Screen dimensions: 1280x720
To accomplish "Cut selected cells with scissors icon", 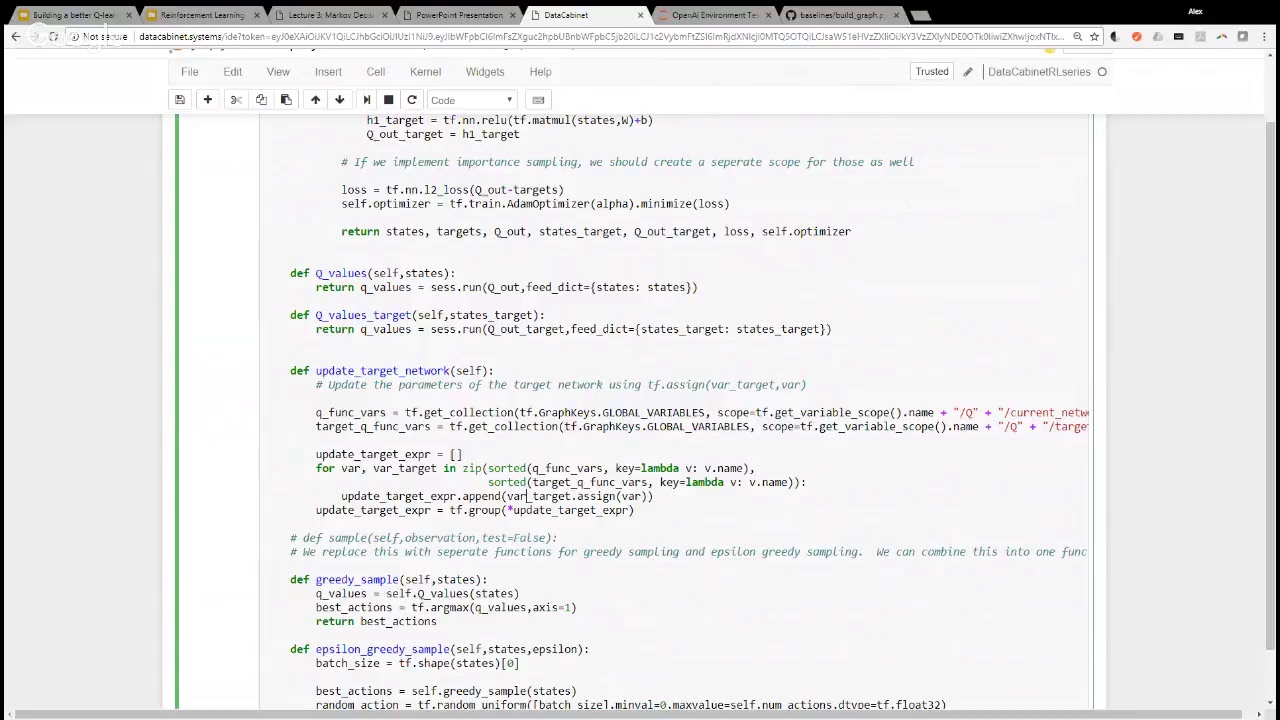I will pyautogui.click(x=236, y=100).
